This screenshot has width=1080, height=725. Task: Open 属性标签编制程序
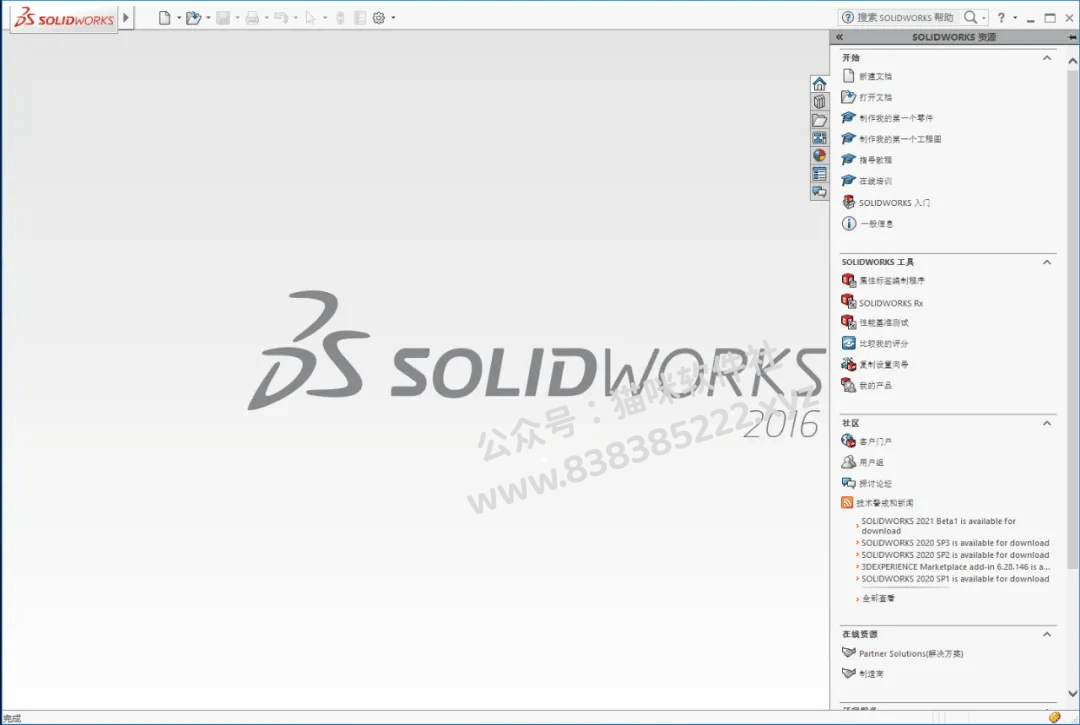(x=892, y=281)
